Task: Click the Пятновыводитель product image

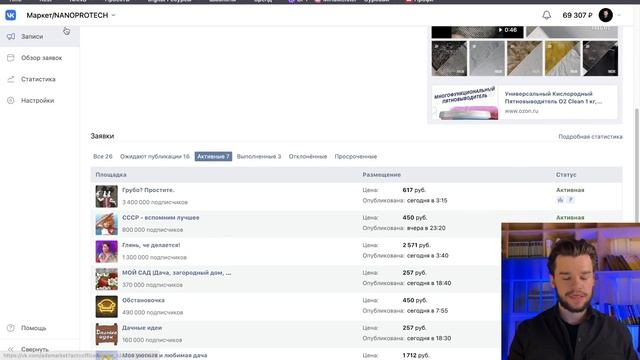Action: tap(465, 102)
